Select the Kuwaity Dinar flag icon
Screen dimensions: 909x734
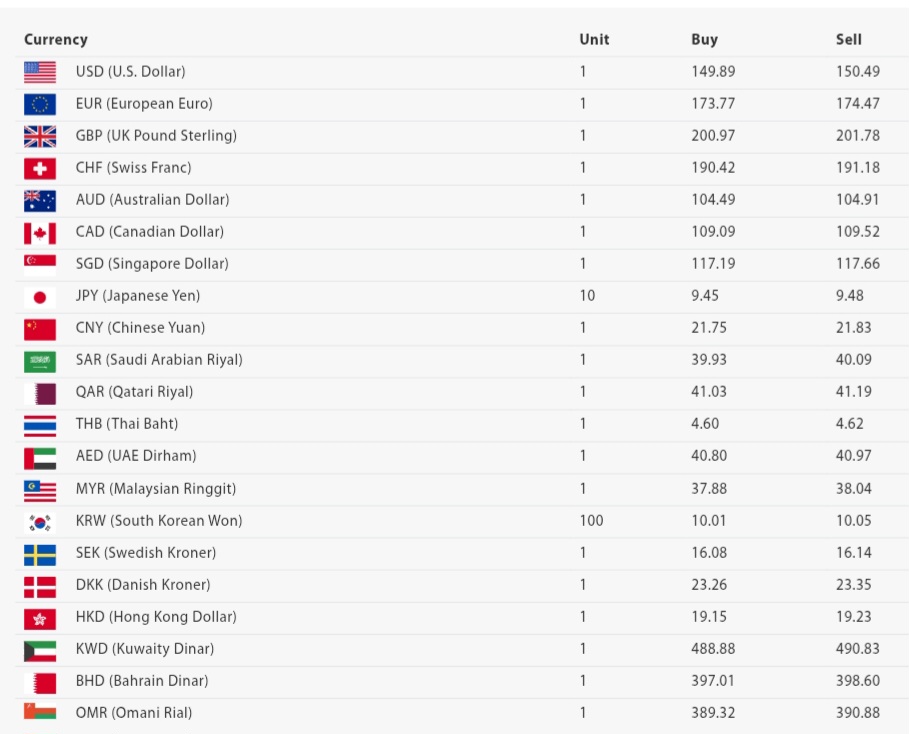(x=40, y=649)
